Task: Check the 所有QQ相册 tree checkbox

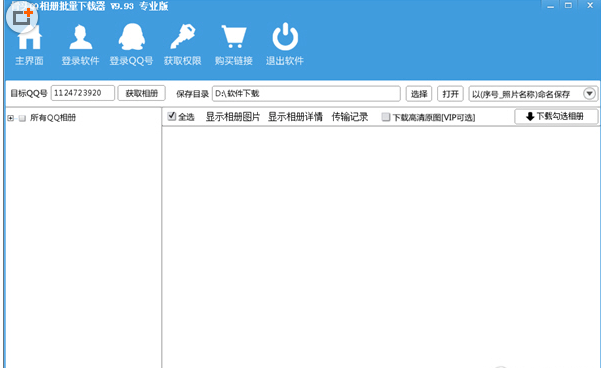Action: [22, 118]
